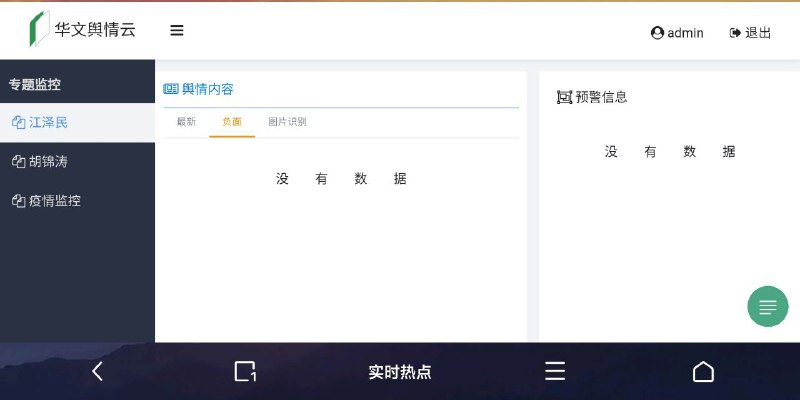The width and height of the screenshot is (800, 400).
Task: Click the 预警信息 heading text
Action: pos(602,97)
